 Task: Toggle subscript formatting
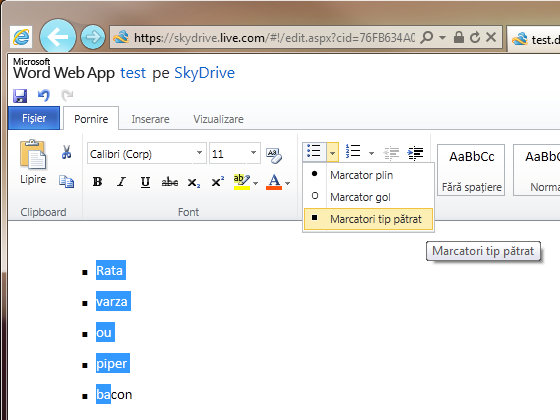(x=194, y=182)
